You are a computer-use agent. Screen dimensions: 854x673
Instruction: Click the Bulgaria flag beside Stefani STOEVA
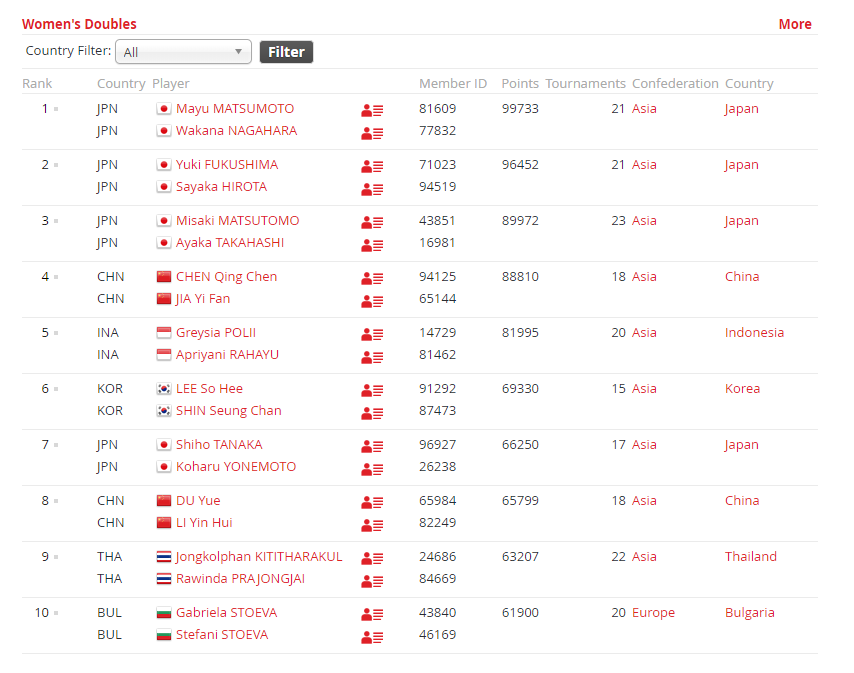click(164, 635)
